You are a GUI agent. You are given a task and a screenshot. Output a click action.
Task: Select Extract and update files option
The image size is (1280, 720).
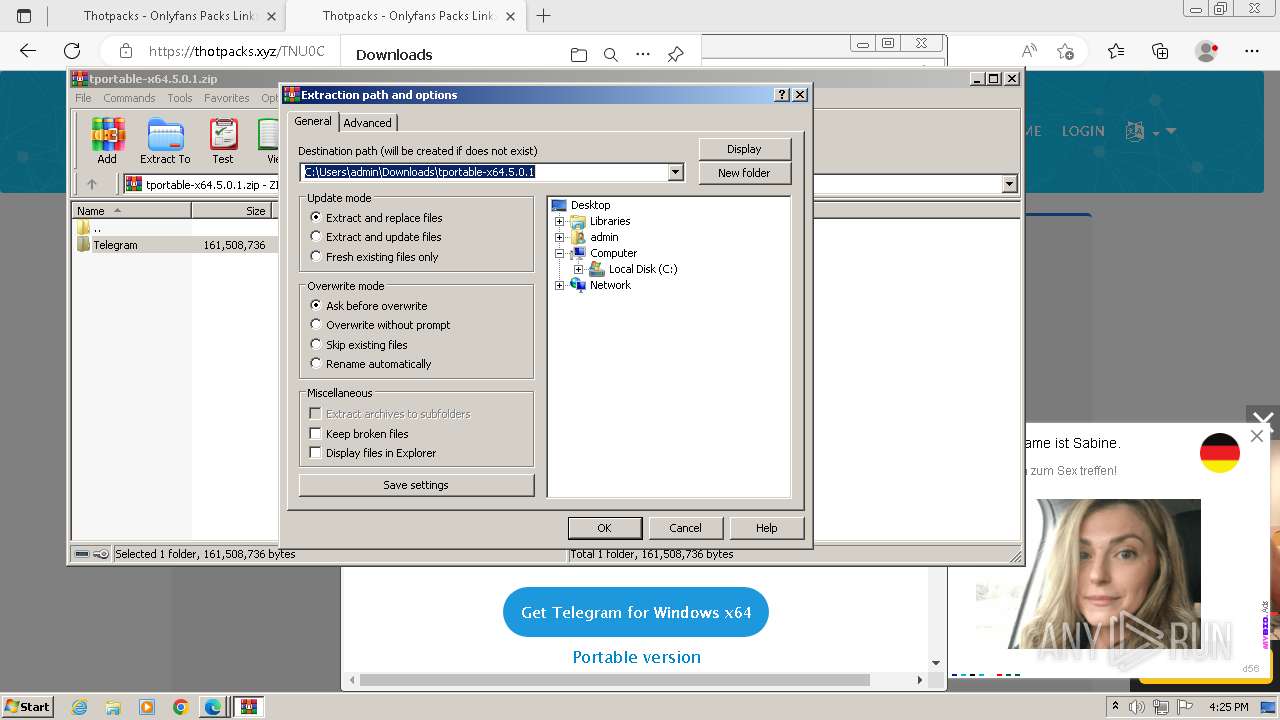point(376,237)
